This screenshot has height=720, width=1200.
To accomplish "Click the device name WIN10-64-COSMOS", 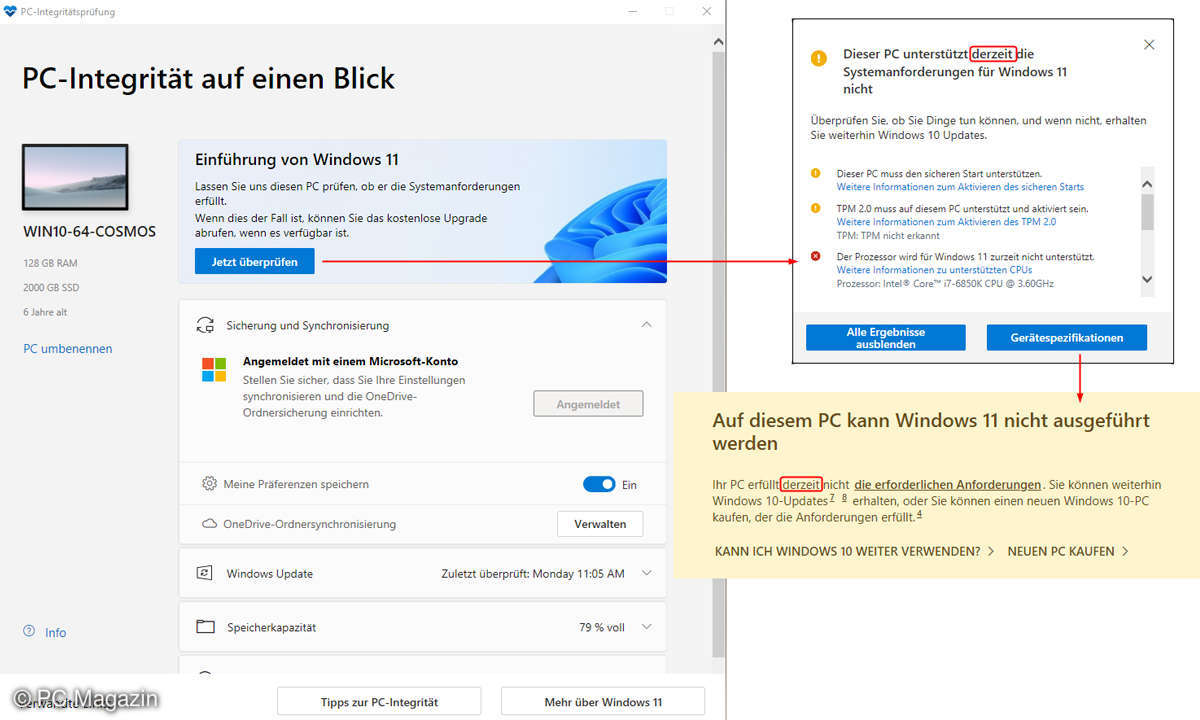I will [x=89, y=231].
